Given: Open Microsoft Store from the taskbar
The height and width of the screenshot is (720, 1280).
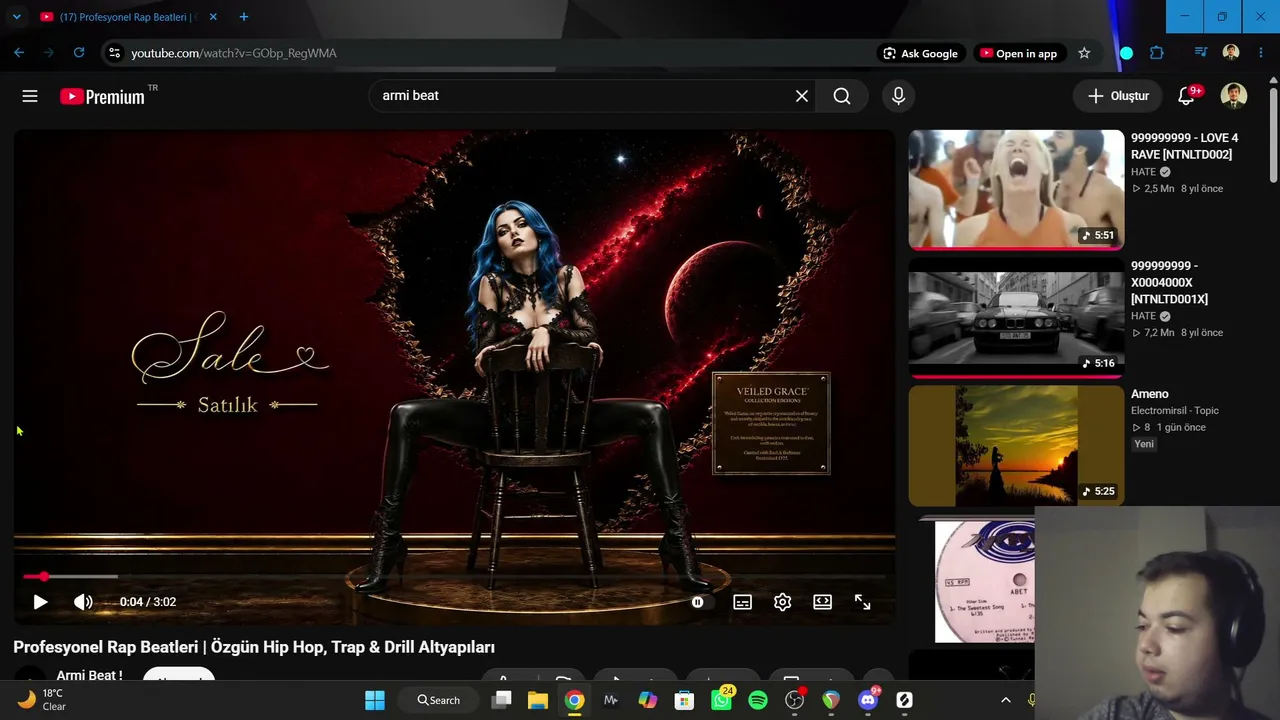Looking at the screenshot, I should coord(684,700).
